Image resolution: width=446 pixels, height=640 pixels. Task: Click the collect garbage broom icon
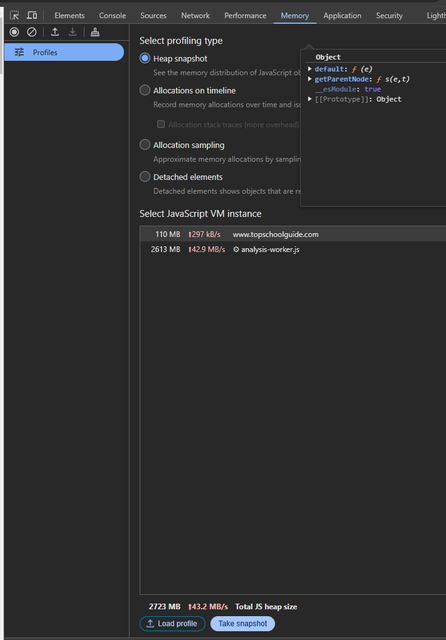pyautogui.click(x=95, y=32)
